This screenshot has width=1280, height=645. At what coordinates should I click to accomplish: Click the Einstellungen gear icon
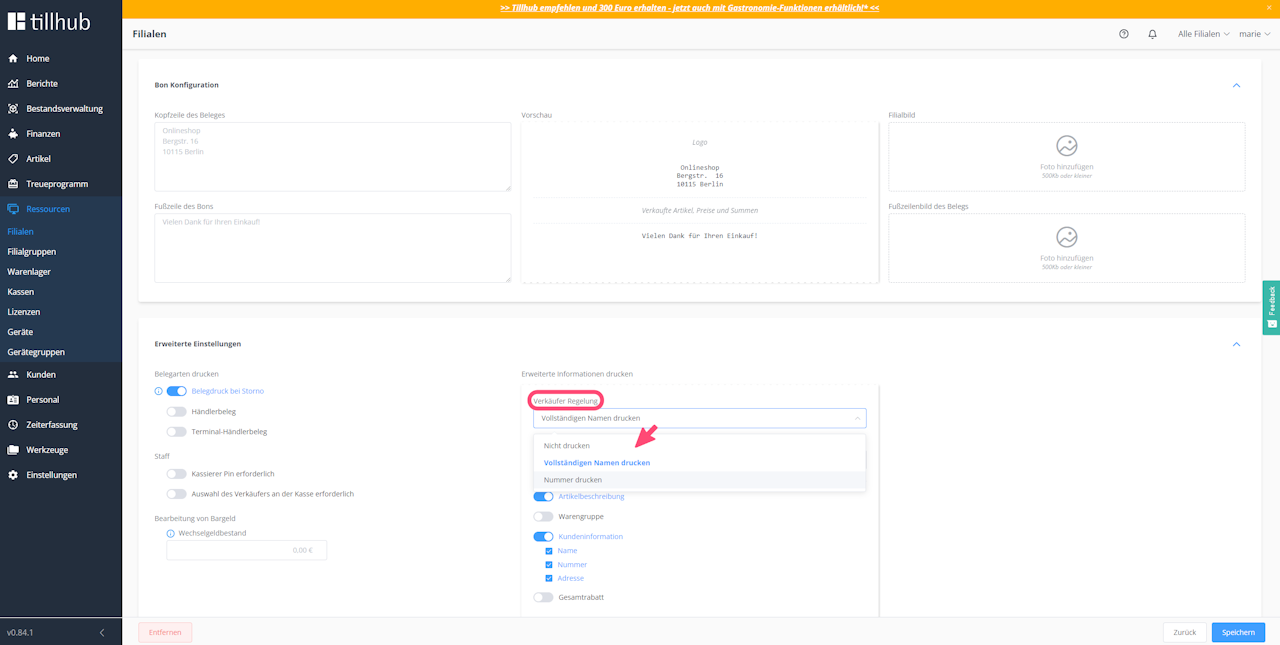13,475
